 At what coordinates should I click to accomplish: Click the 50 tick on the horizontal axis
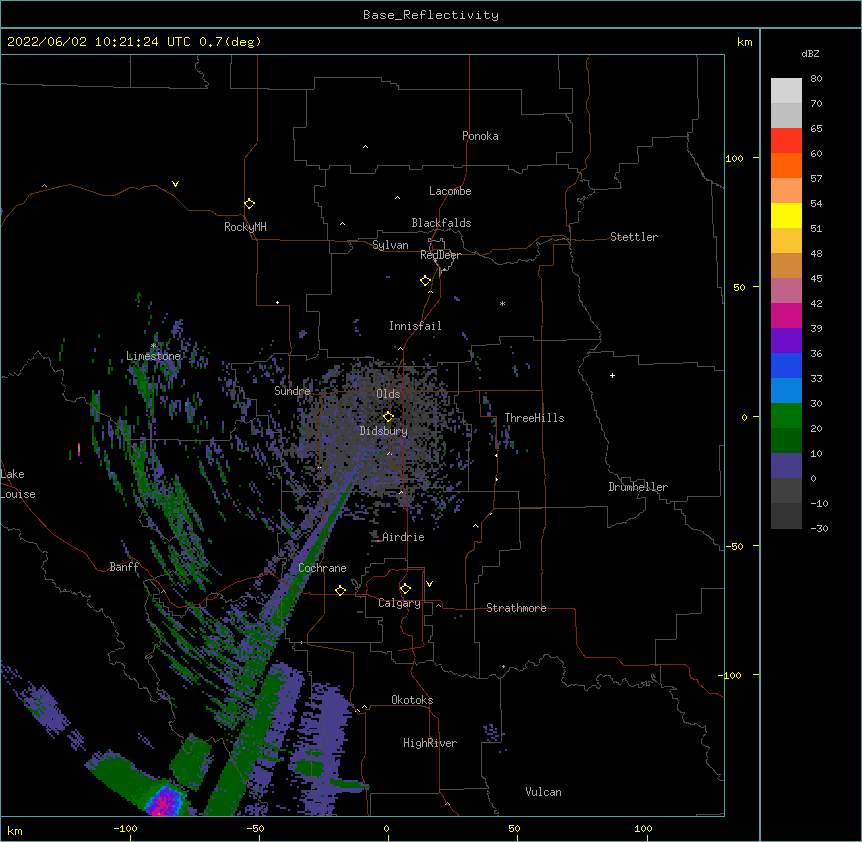pos(514,828)
